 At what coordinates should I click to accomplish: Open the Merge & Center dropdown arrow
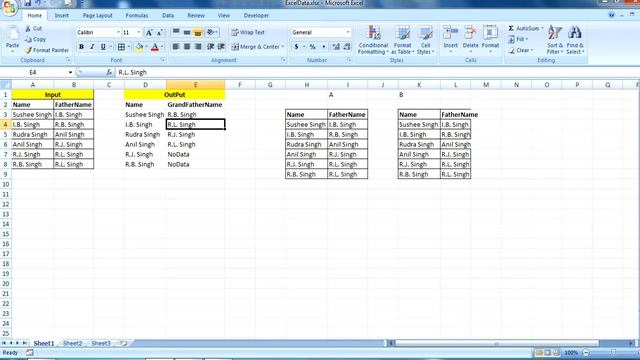tap(282, 47)
